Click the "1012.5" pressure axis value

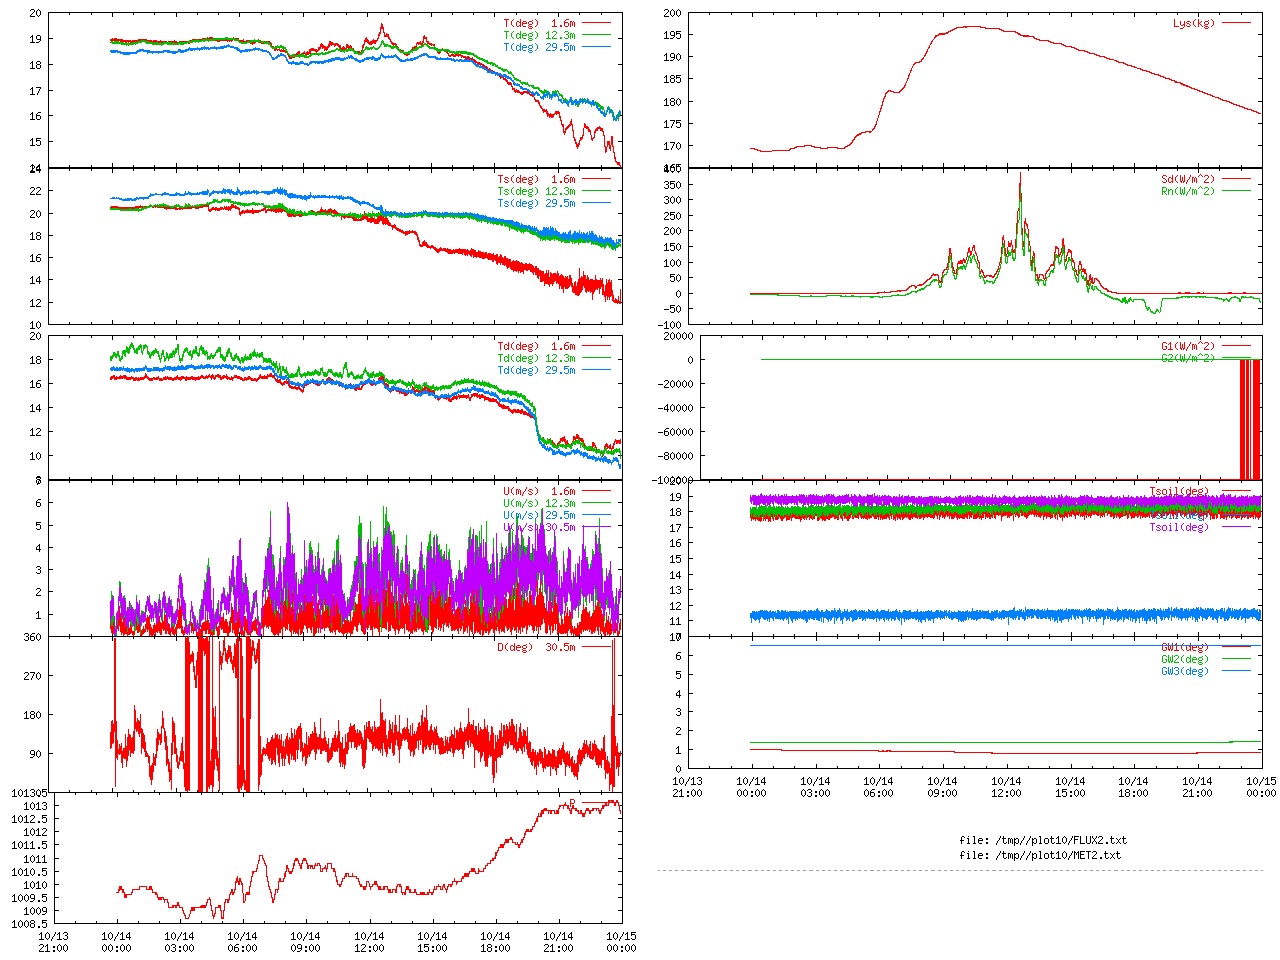[x=29, y=819]
